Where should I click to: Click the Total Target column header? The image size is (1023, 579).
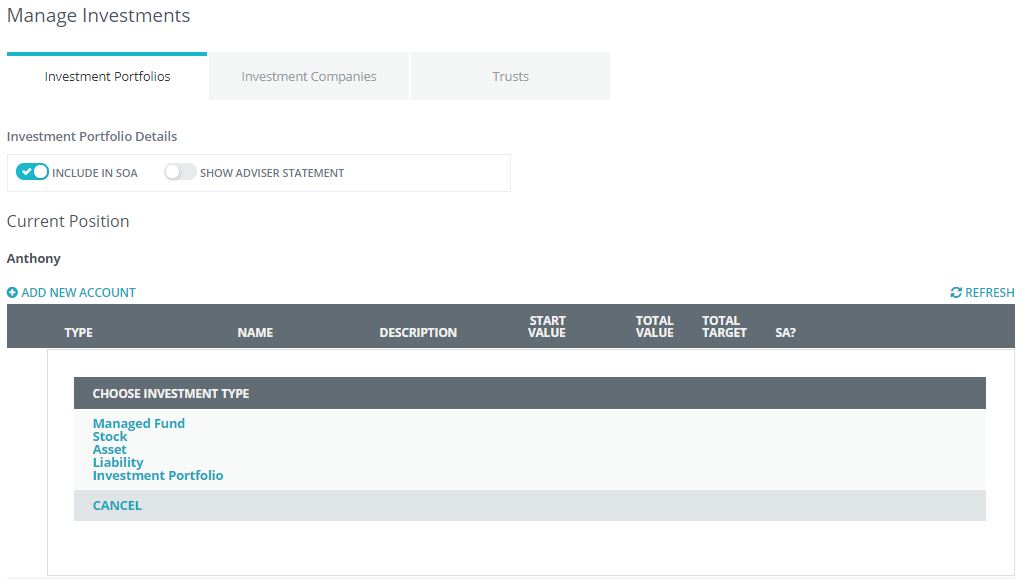pos(724,327)
